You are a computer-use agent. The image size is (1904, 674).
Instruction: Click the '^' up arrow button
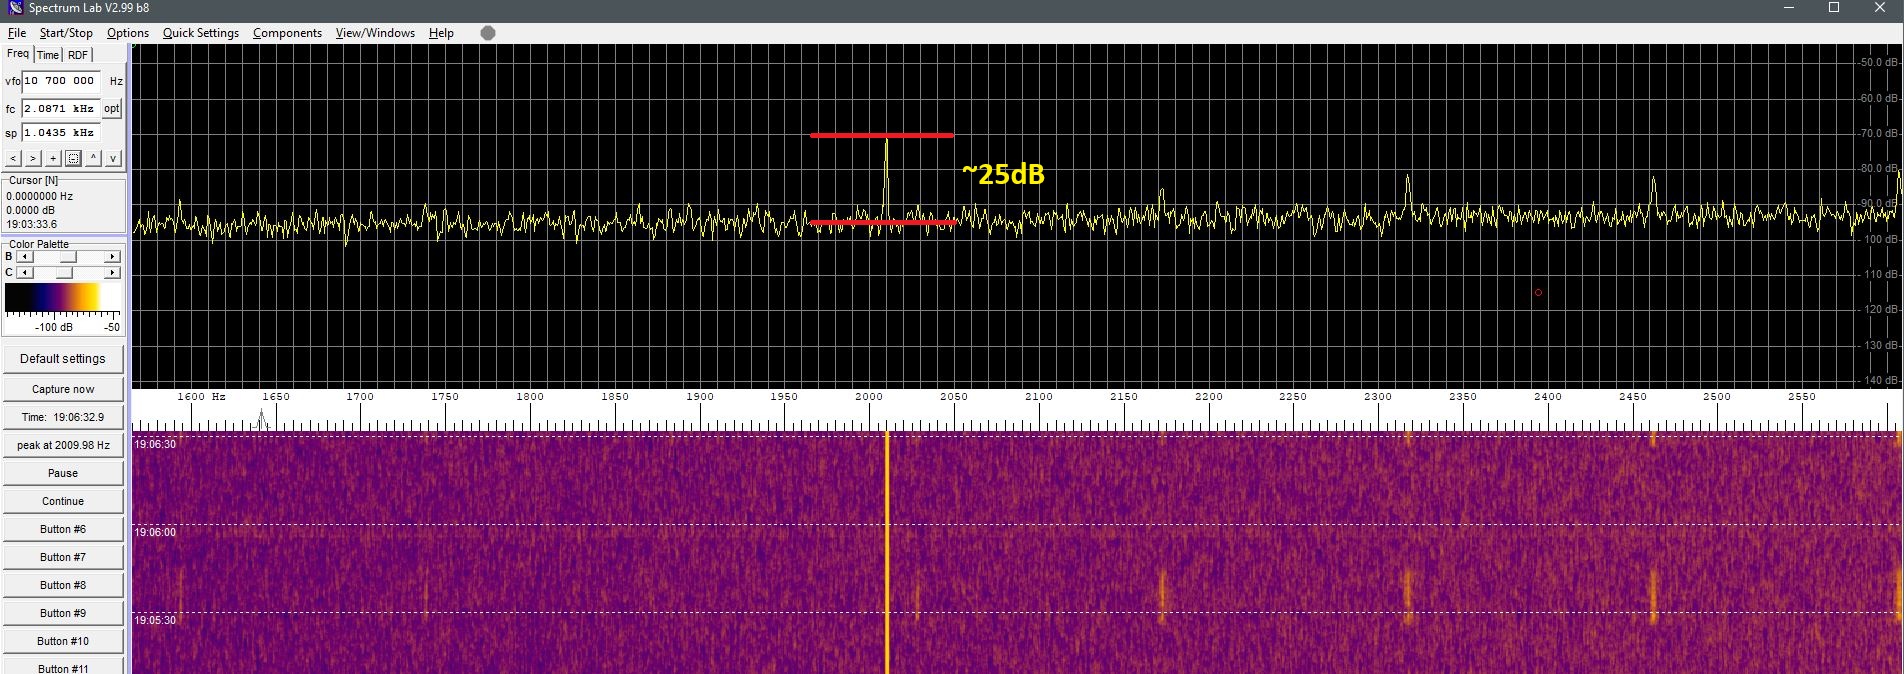[93, 158]
